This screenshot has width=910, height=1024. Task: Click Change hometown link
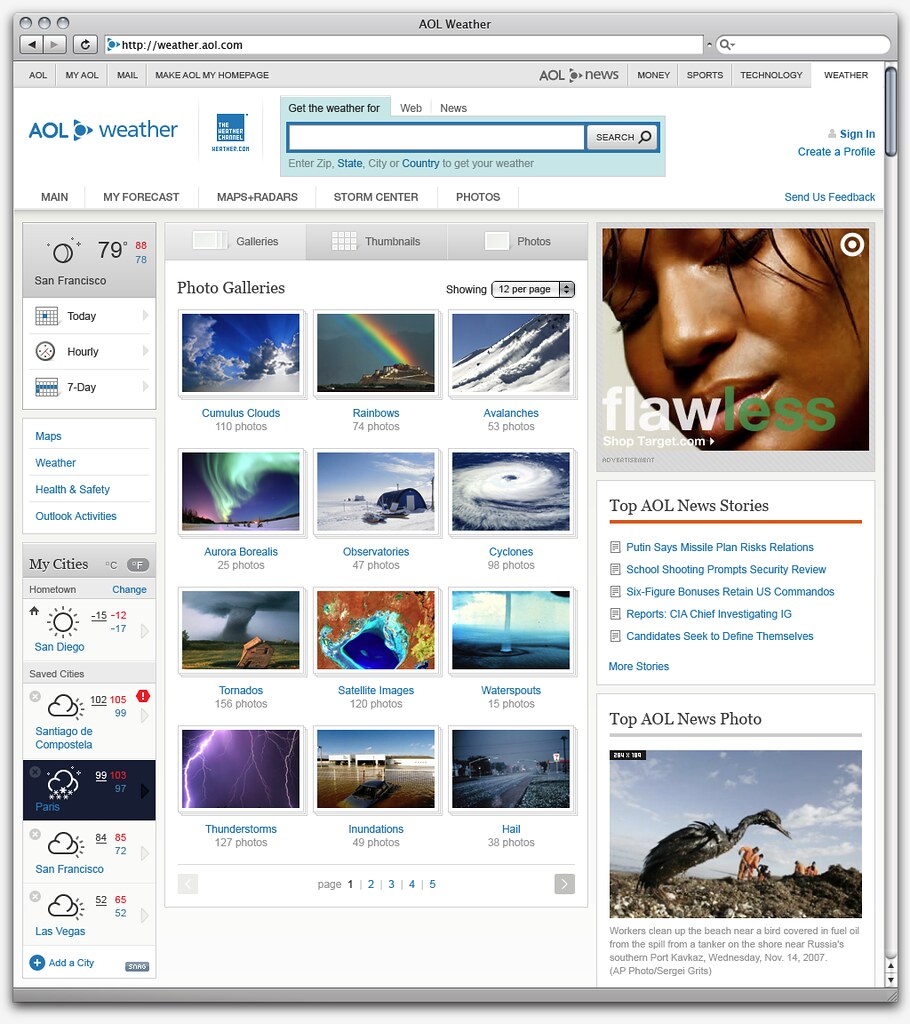[129, 589]
